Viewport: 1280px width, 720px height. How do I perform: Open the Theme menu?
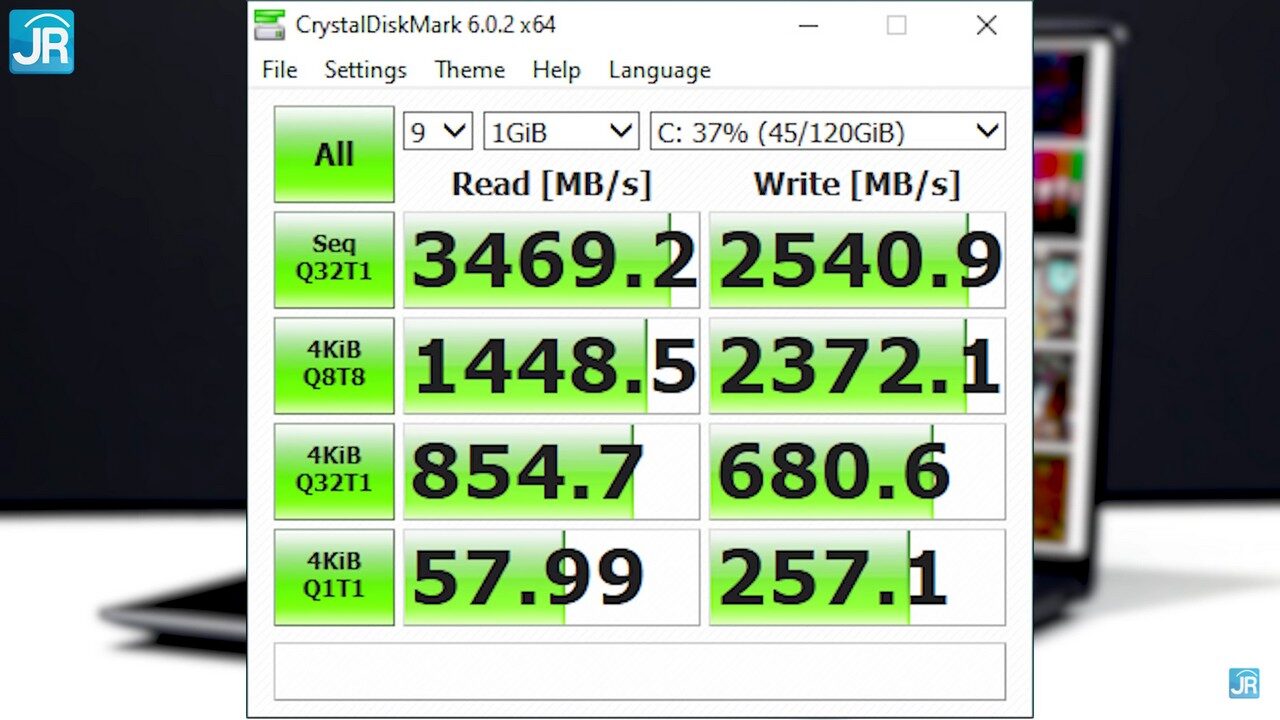pyautogui.click(x=469, y=70)
